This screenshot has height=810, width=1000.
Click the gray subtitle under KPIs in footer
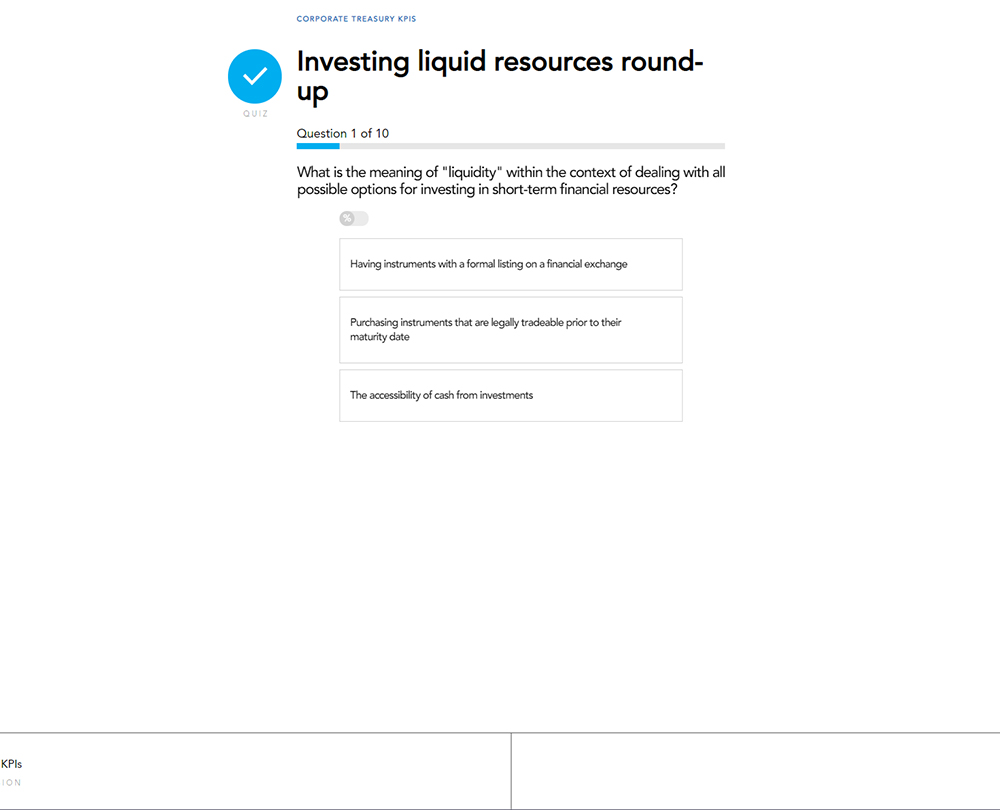[x=11, y=783]
